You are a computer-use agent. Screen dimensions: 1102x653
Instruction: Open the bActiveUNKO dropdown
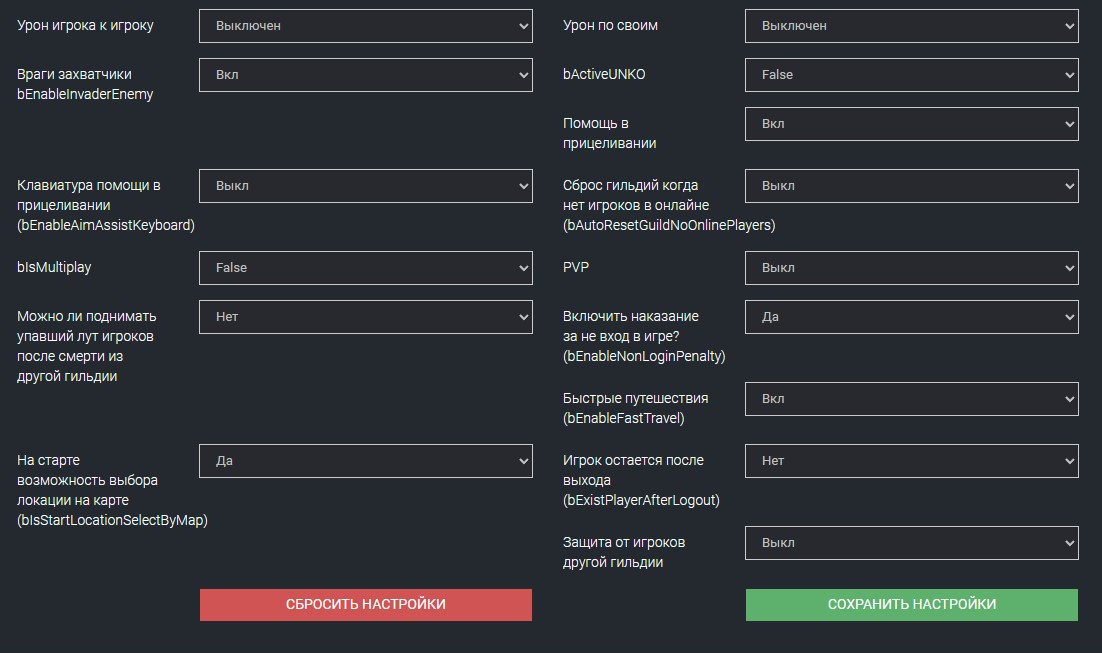pos(912,75)
